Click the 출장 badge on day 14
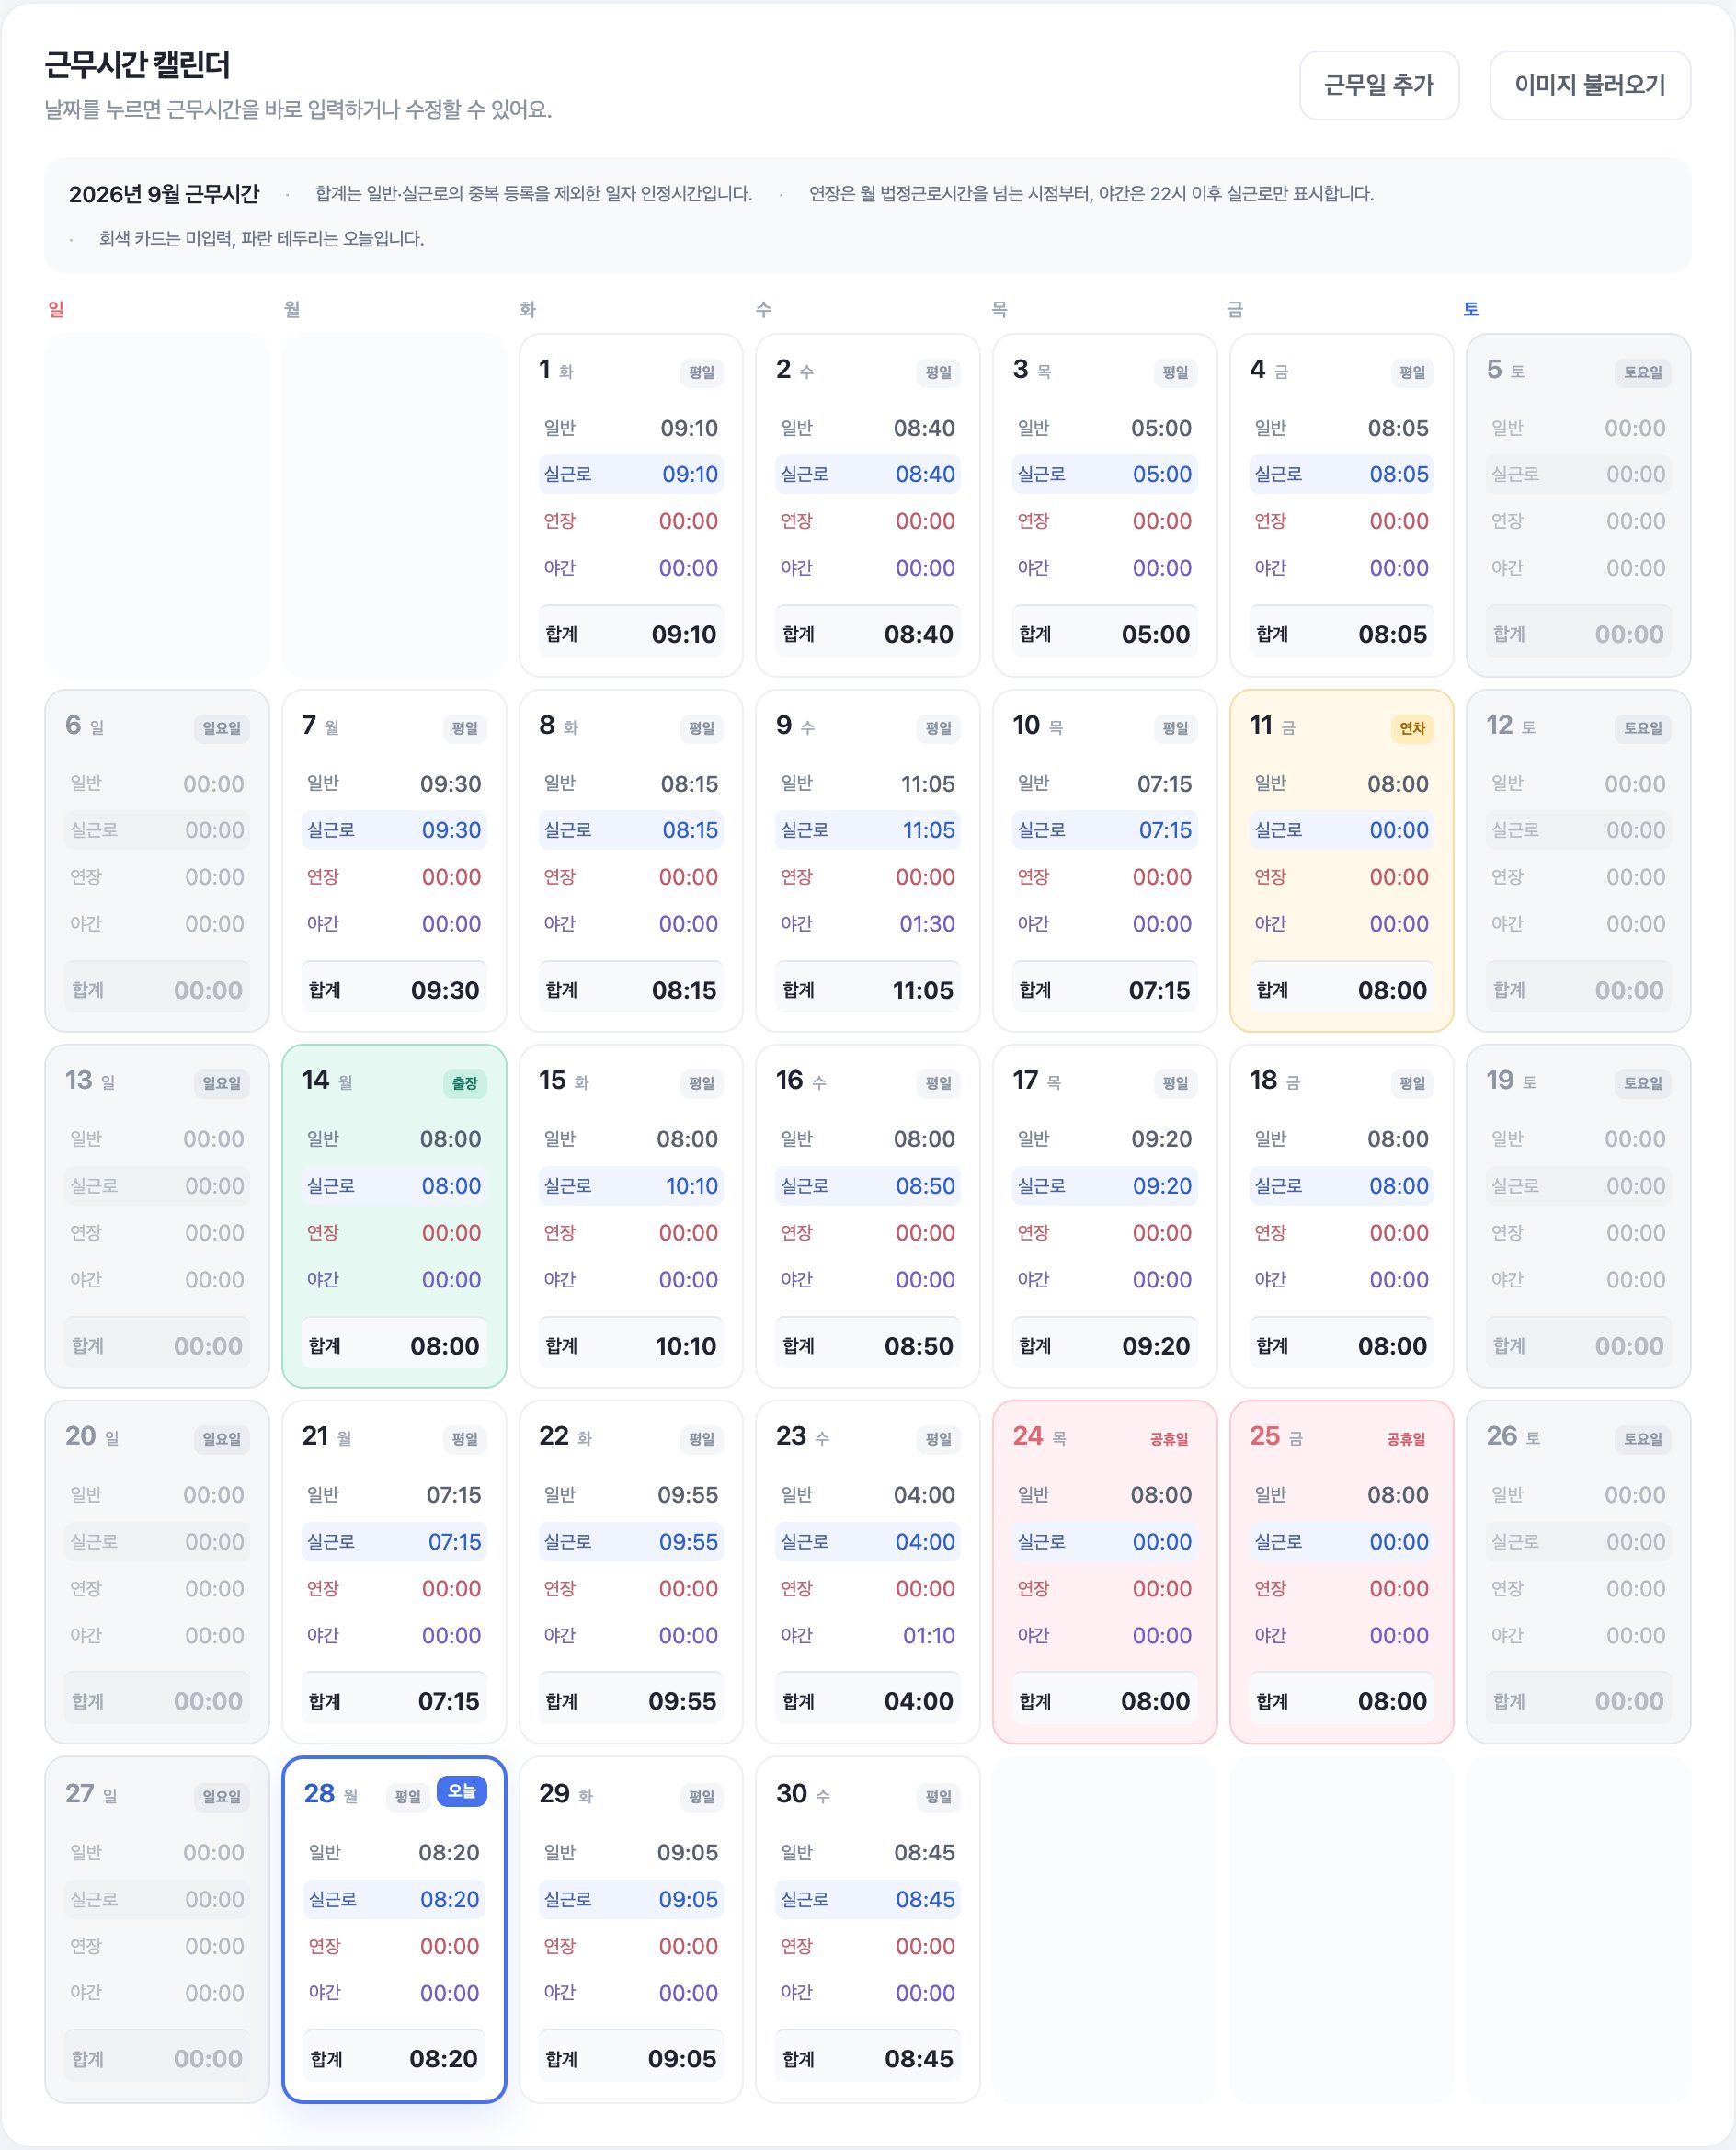Screen dimensions: 1736x2150 point(465,1083)
